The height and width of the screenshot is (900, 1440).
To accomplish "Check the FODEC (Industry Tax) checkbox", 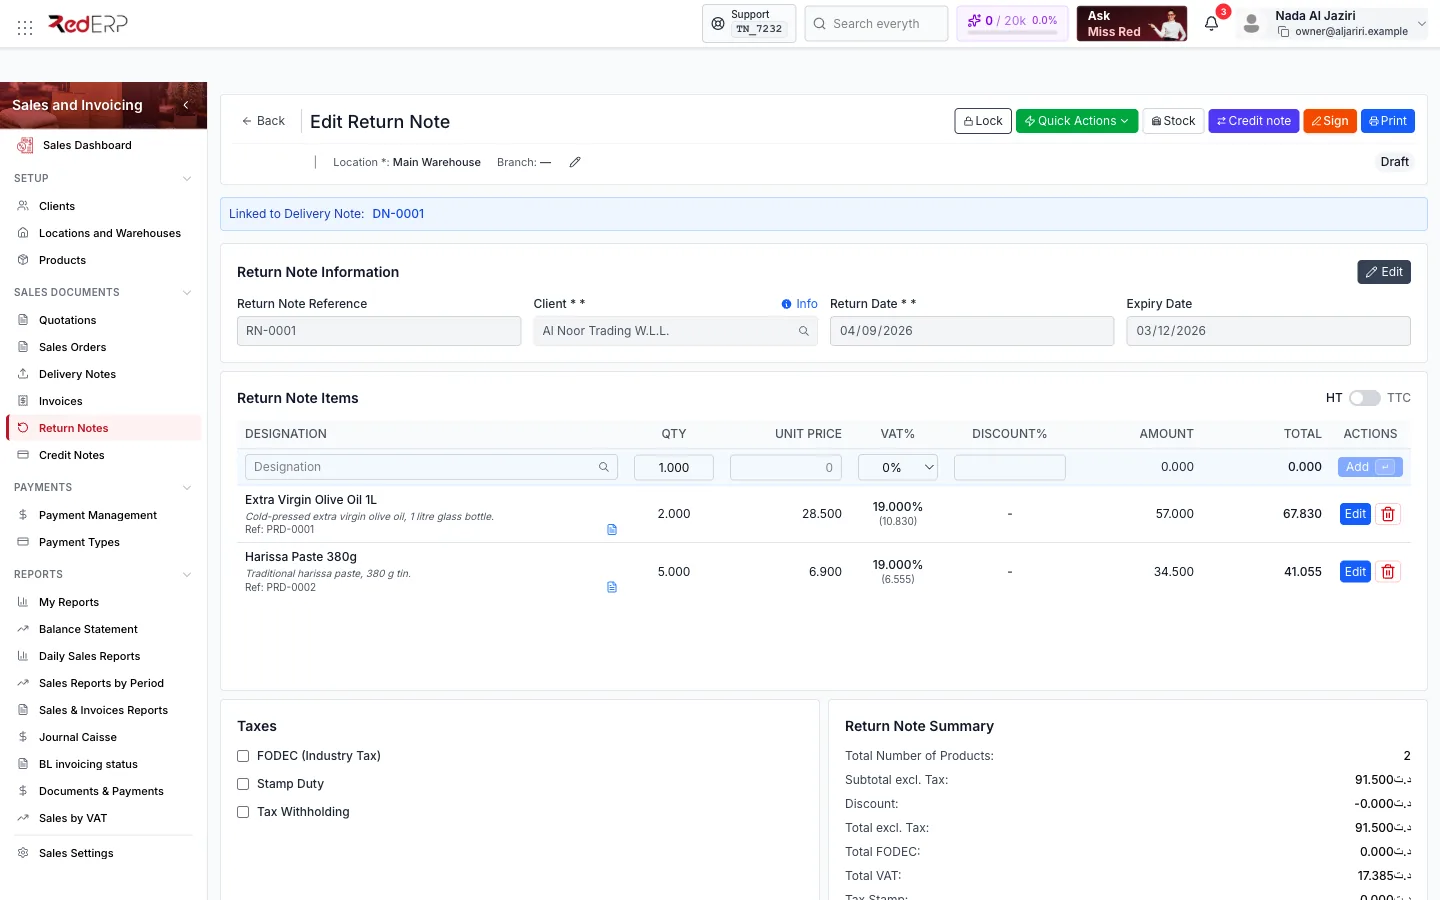I will (x=243, y=756).
